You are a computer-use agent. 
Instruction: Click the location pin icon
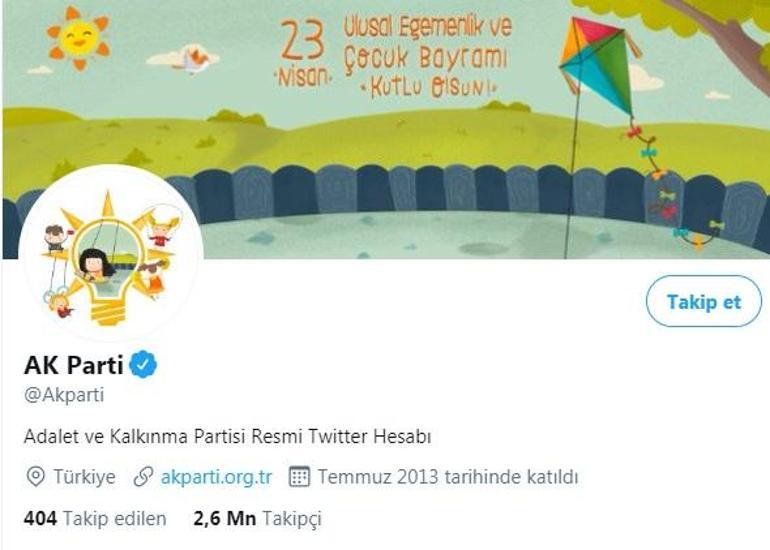35,477
